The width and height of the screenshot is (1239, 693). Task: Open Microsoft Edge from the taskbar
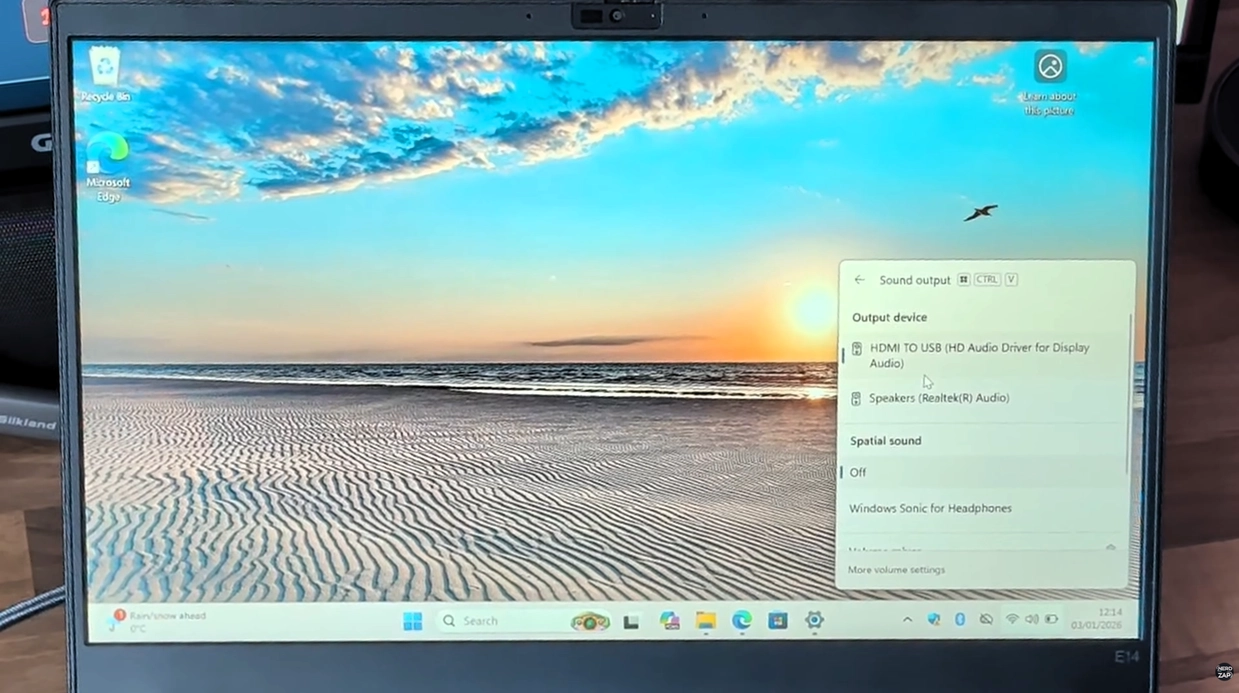coord(742,621)
